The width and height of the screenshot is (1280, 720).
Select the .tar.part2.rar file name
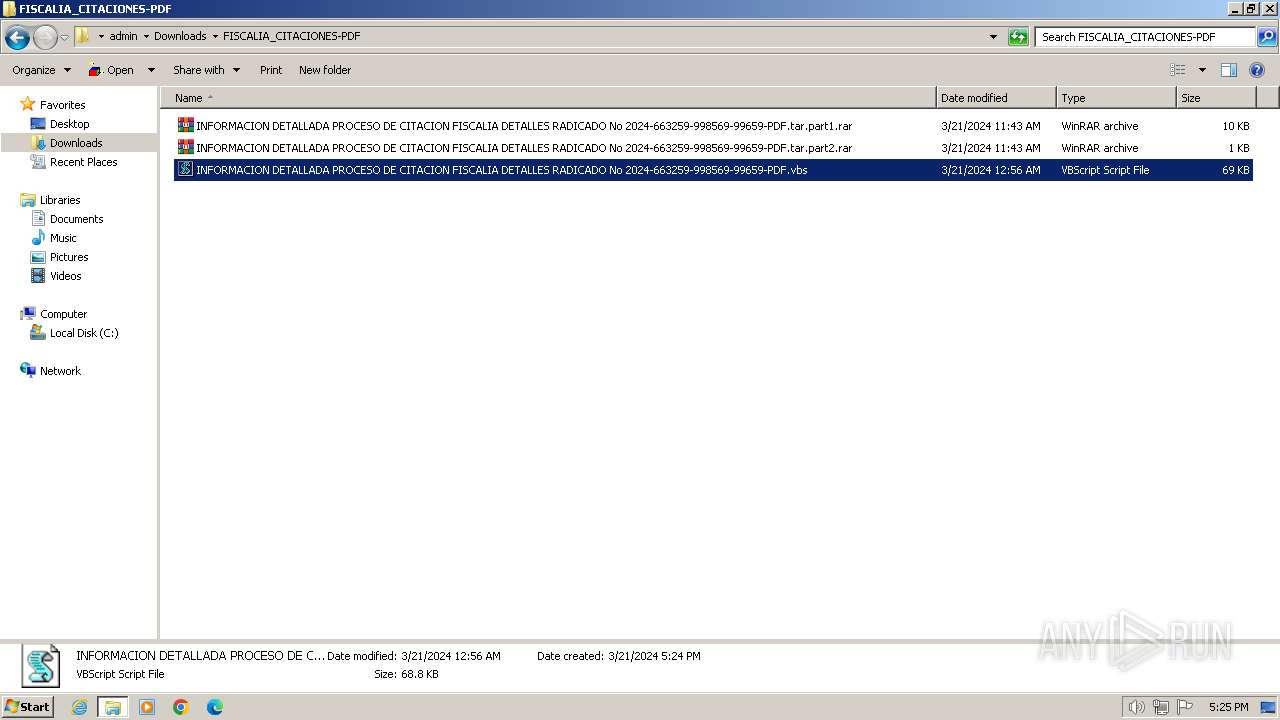pyautogui.click(x=524, y=148)
